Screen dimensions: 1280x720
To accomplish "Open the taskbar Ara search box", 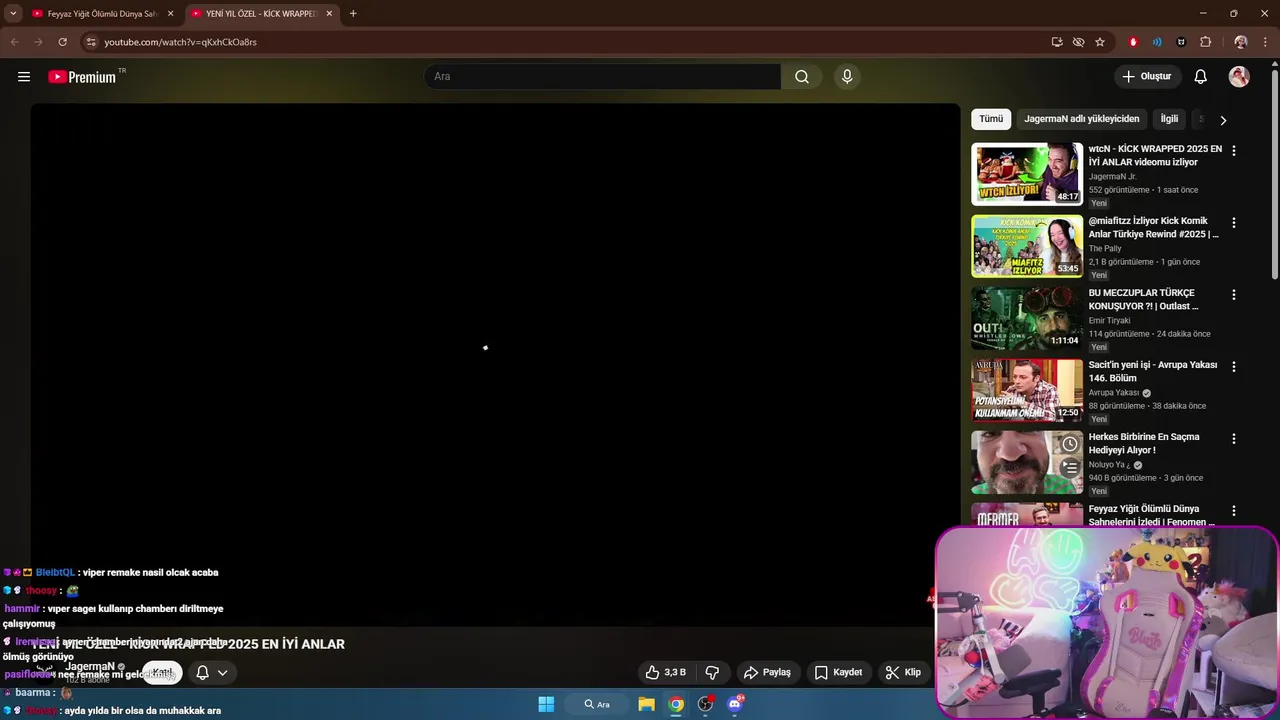I will 597,704.
